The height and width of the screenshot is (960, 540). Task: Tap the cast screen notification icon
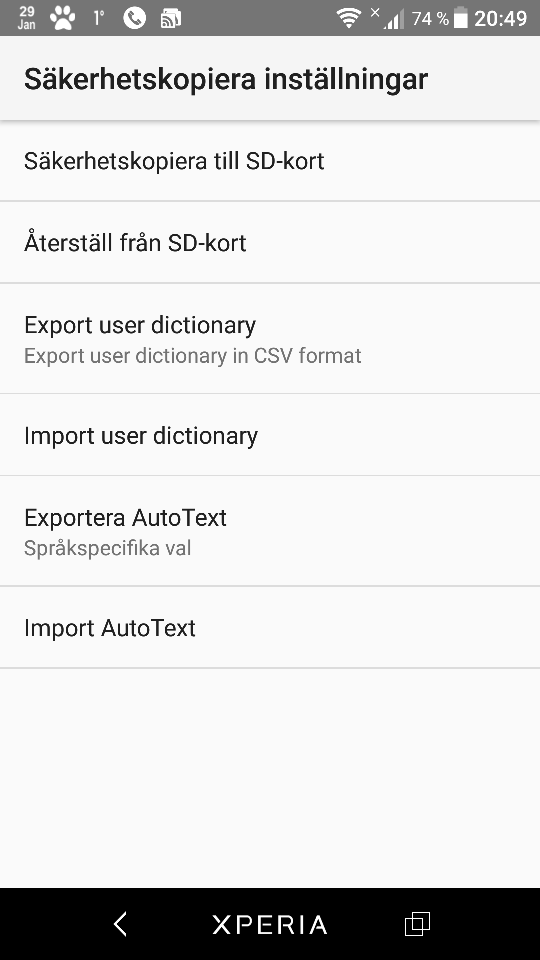[171, 19]
